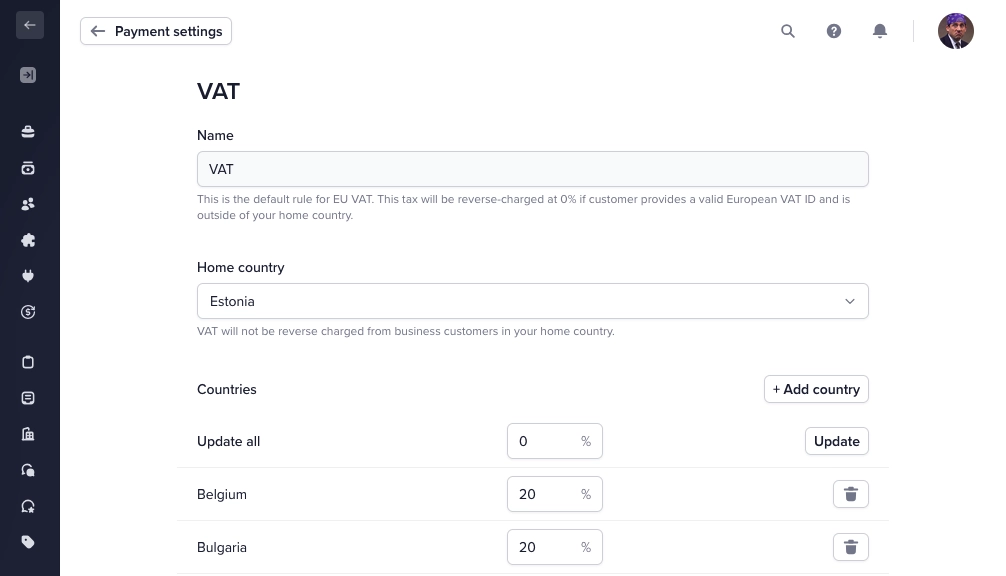Open the notifications bell
This screenshot has width=1006, height=576.
pyautogui.click(x=880, y=31)
